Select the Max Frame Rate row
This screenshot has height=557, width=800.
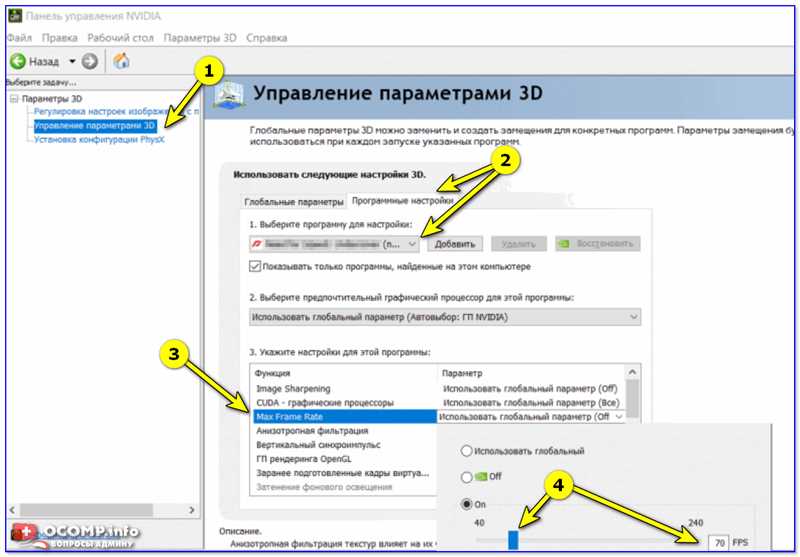(345, 417)
